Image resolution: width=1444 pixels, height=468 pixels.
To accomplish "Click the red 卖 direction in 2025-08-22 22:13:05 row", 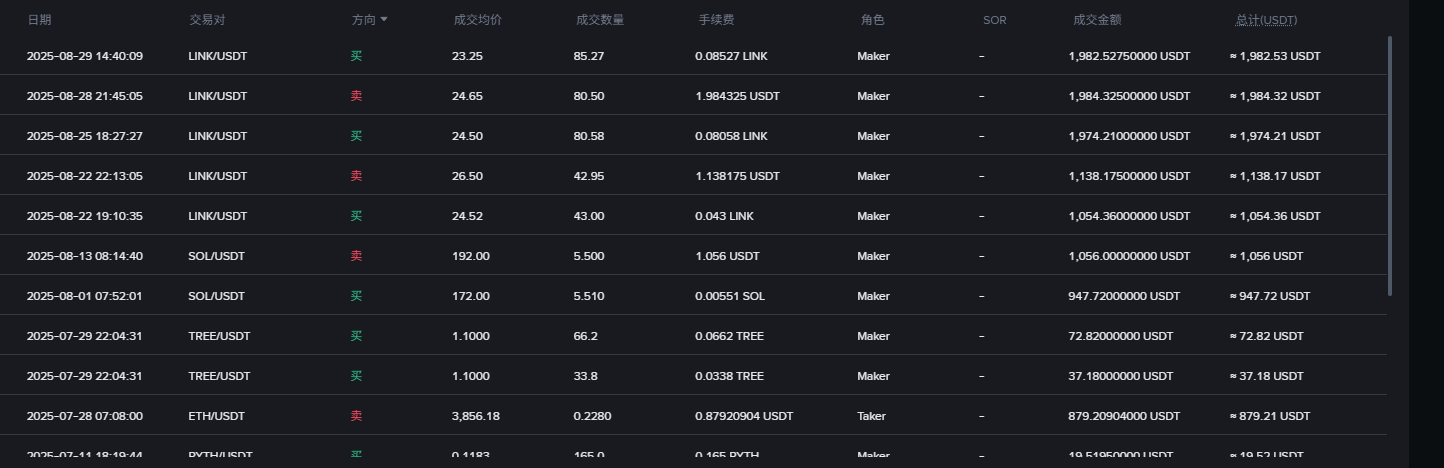I will [356, 176].
